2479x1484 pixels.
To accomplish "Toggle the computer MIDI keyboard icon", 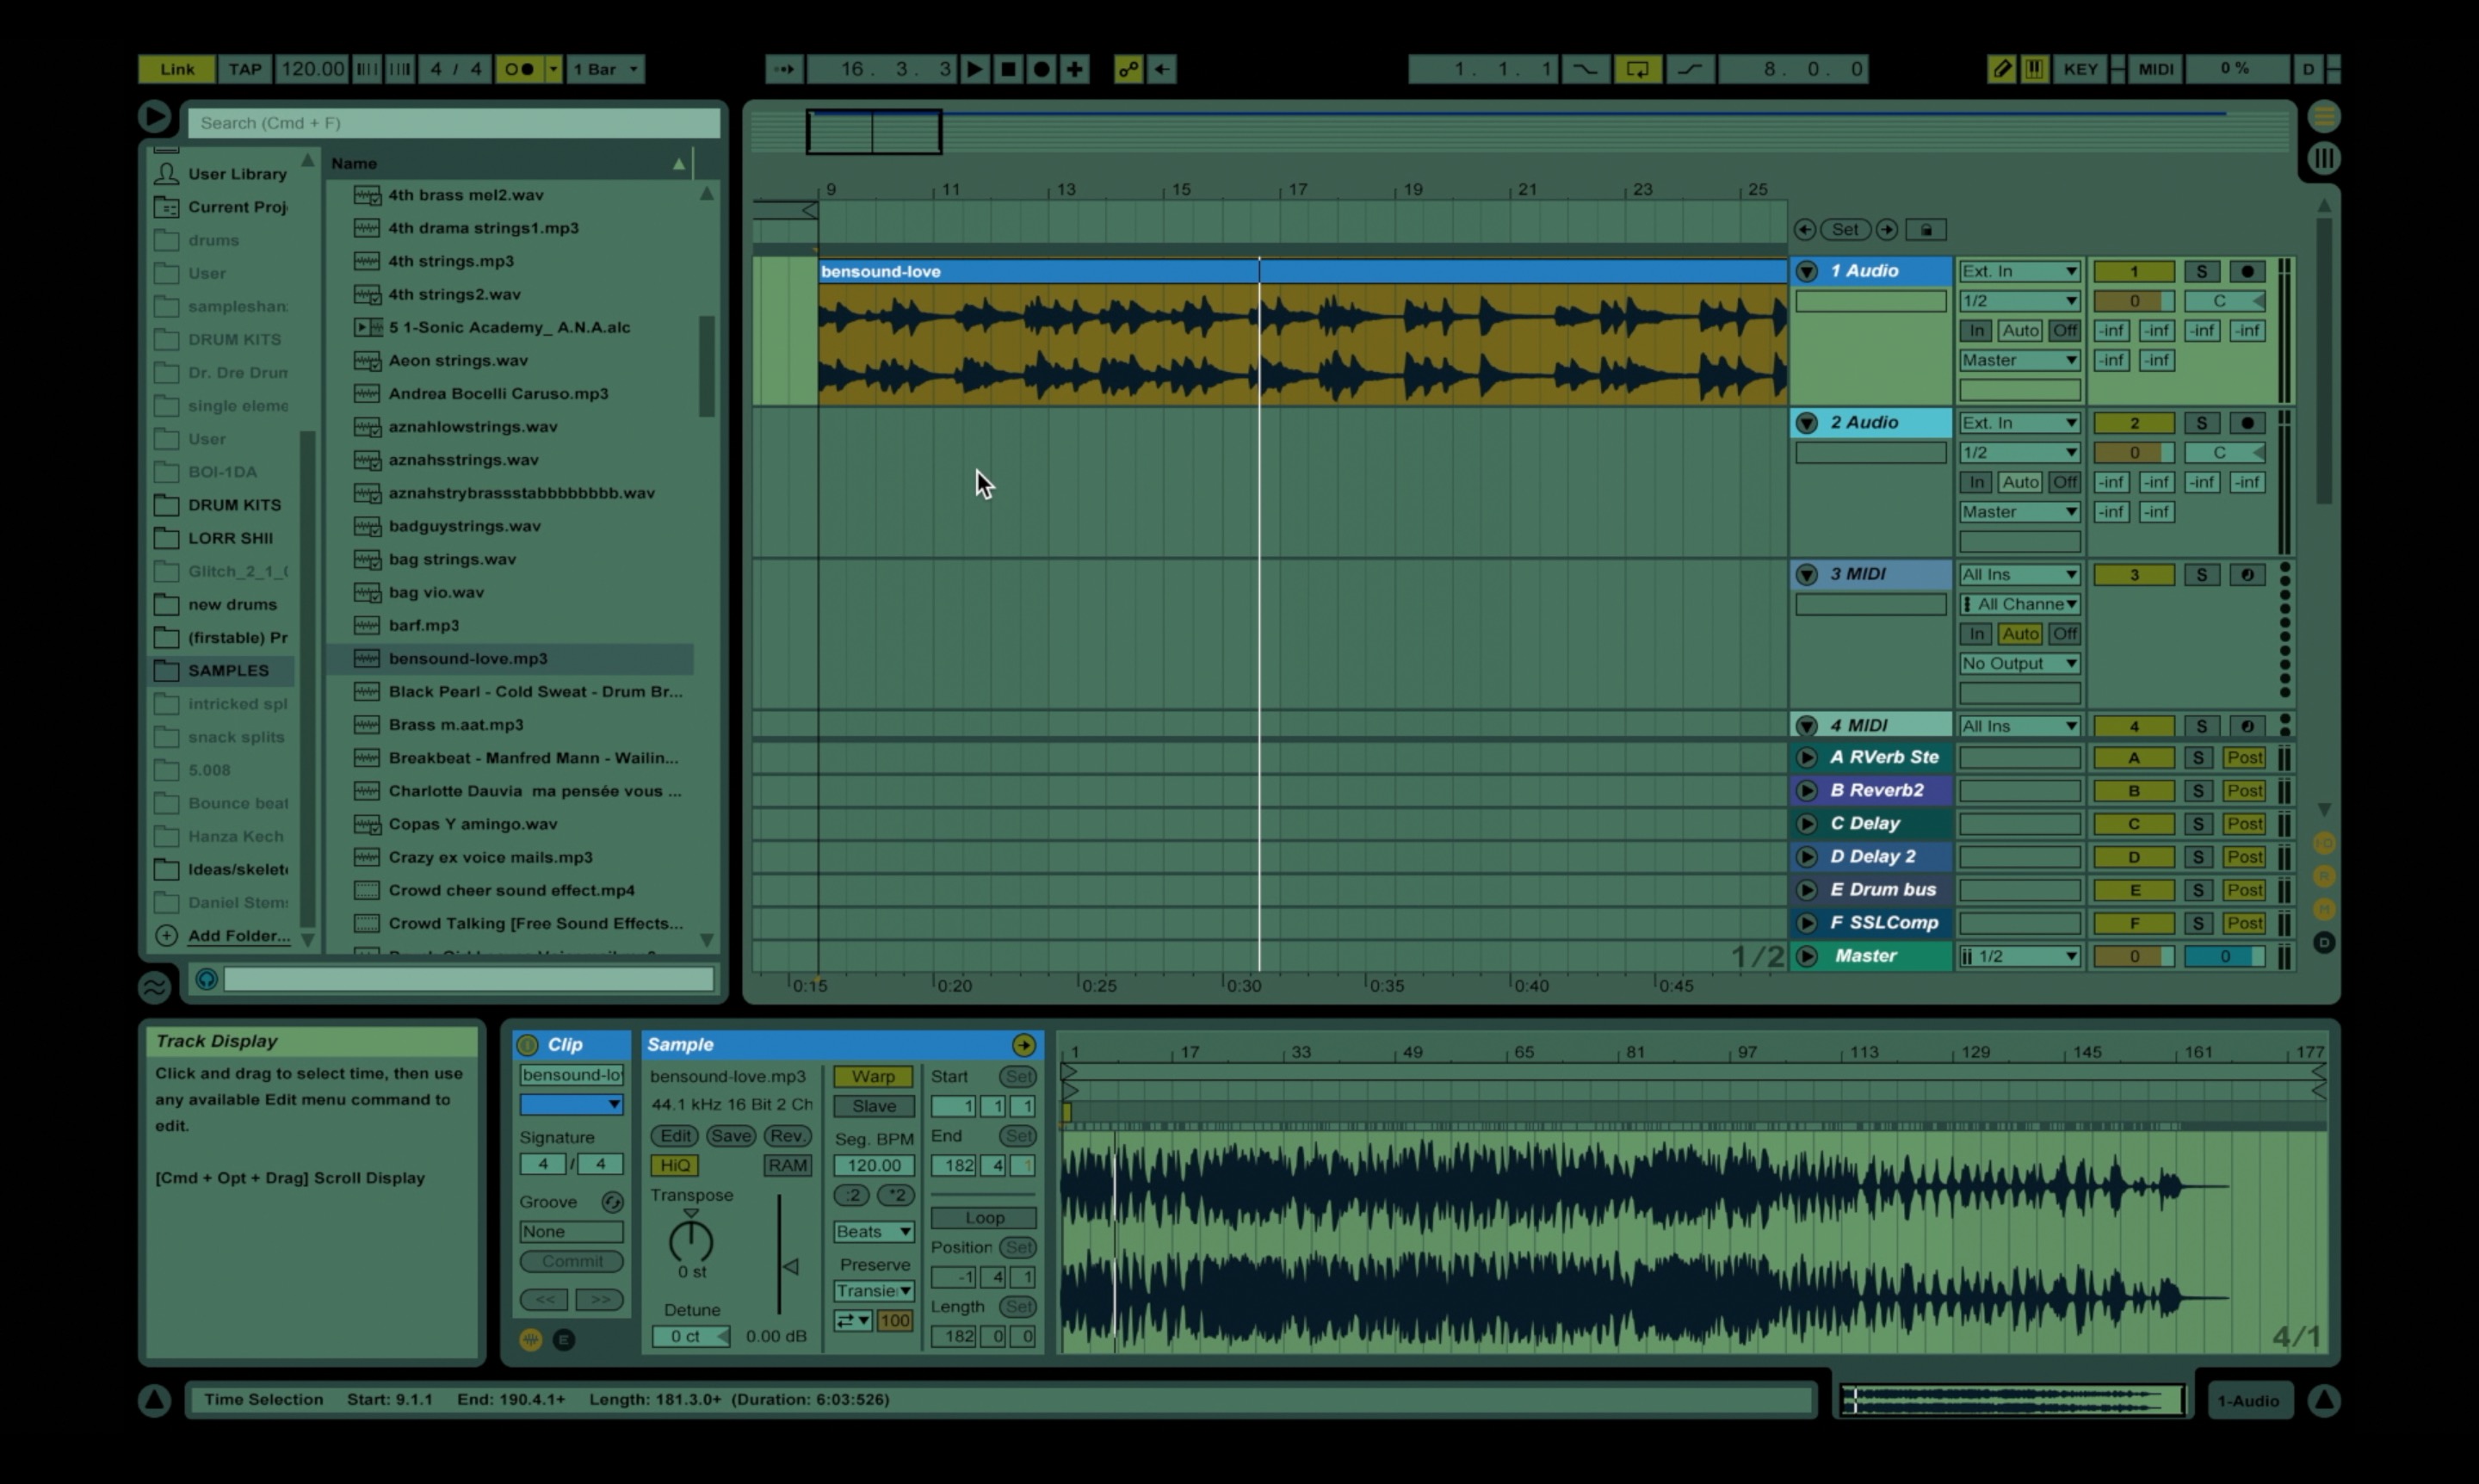I will [2035, 68].
